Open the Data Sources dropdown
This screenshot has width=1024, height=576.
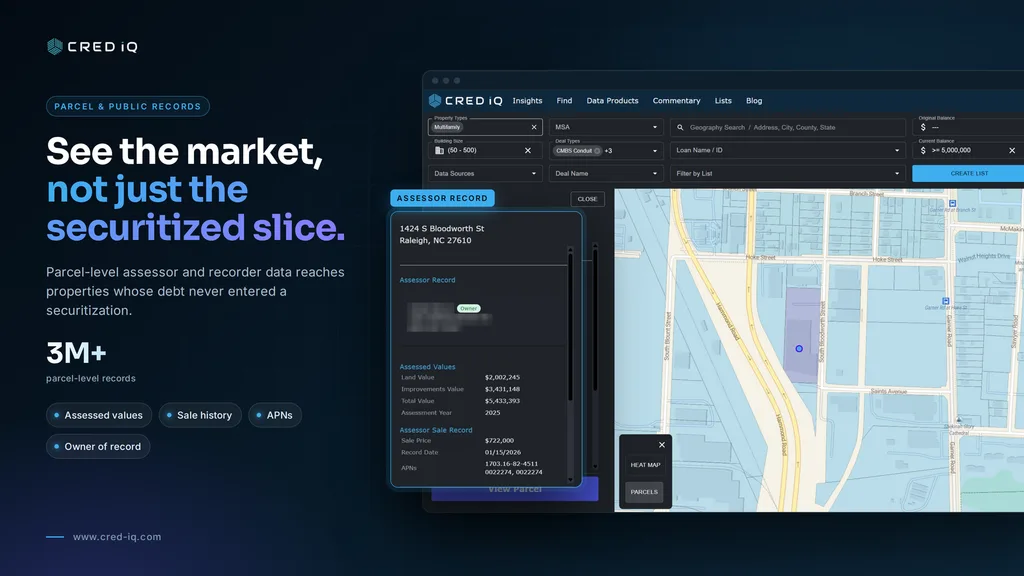pos(485,174)
